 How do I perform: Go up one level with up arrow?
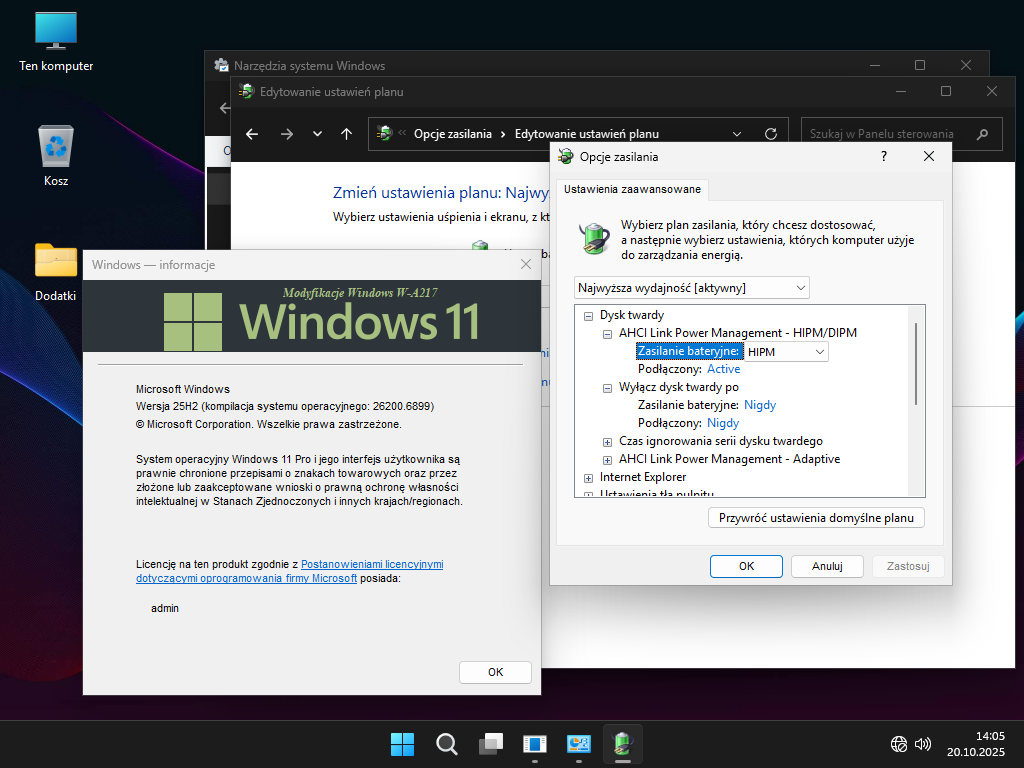[346, 134]
